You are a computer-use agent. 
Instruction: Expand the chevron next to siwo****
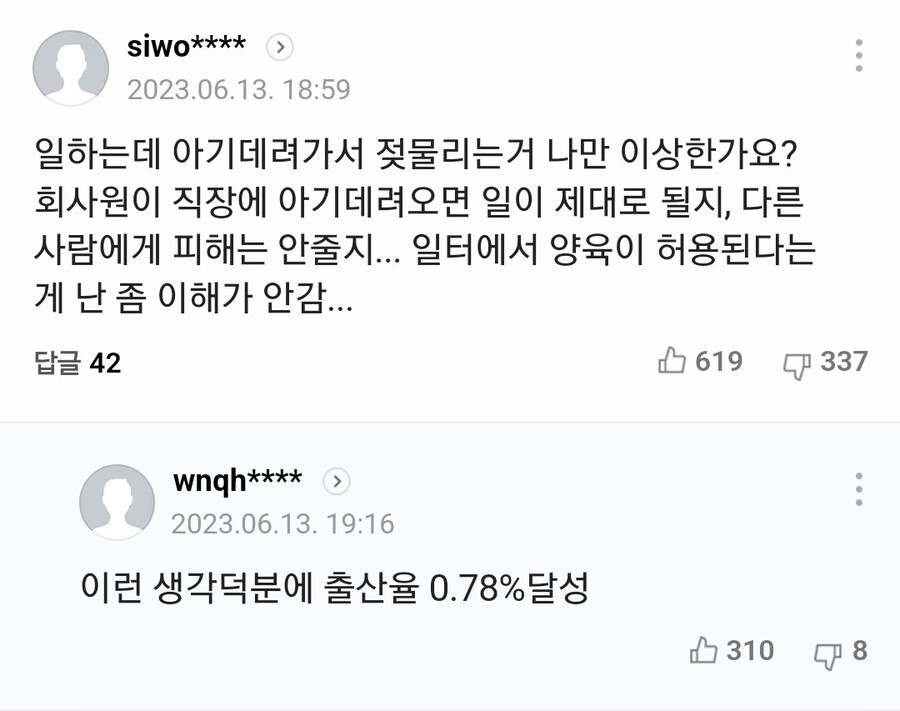281,46
